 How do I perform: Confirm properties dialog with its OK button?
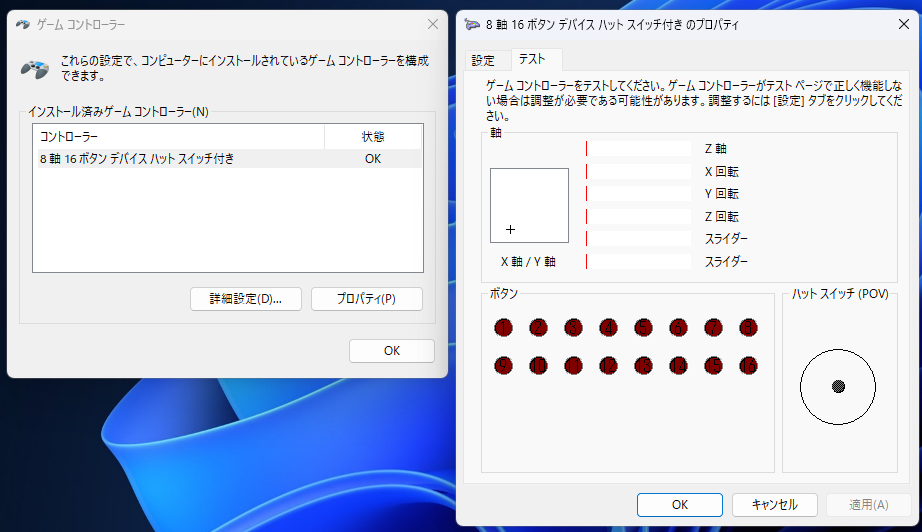[679, 505]
